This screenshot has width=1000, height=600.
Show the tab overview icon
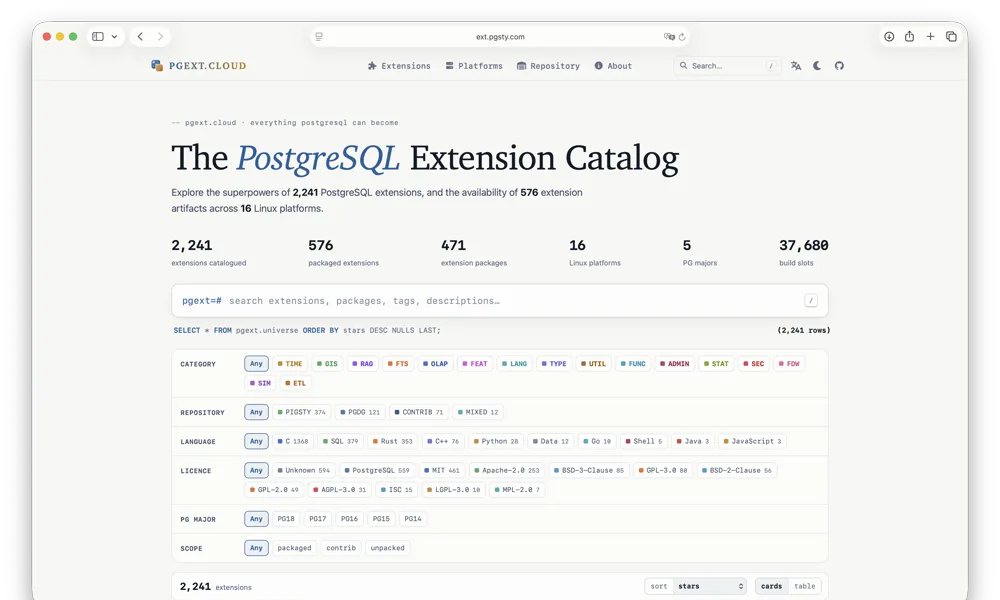tap(951, 36)
